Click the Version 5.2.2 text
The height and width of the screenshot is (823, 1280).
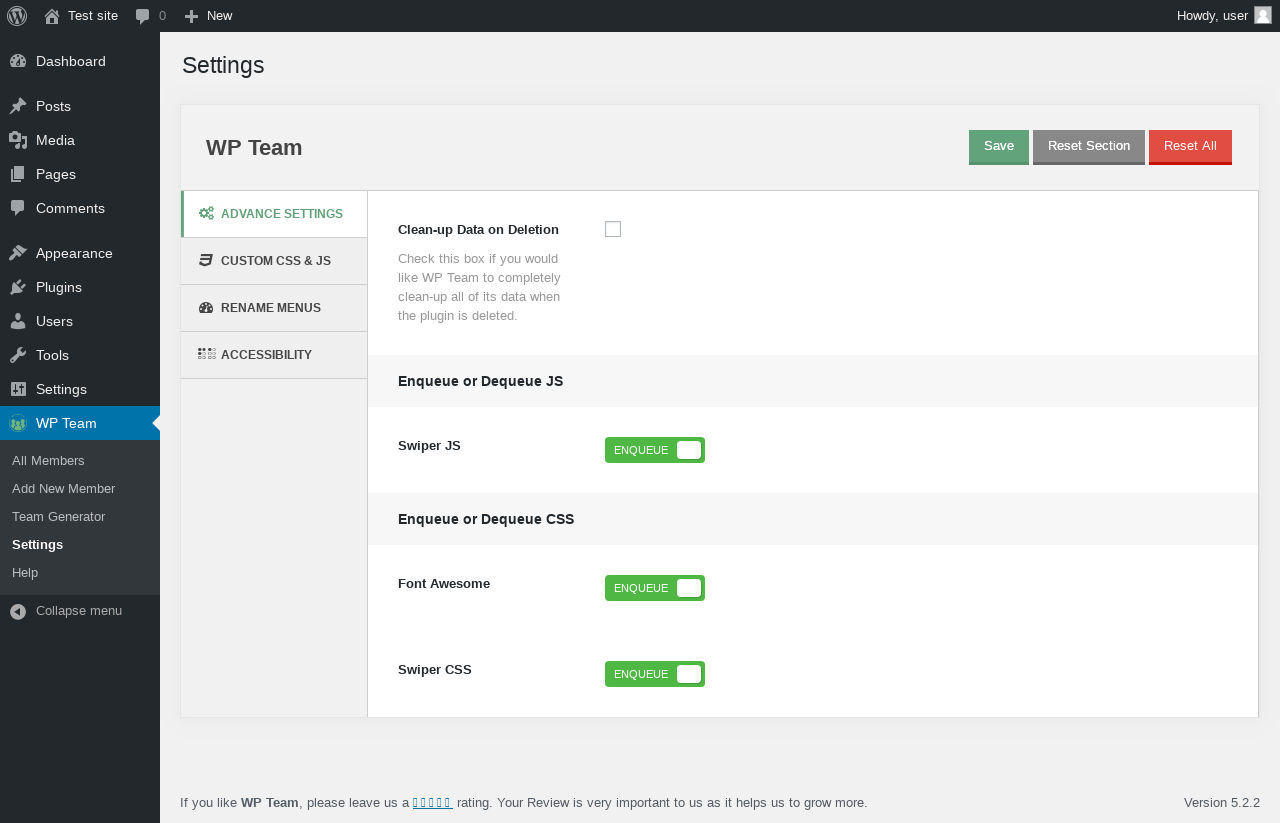(1222, 802)
